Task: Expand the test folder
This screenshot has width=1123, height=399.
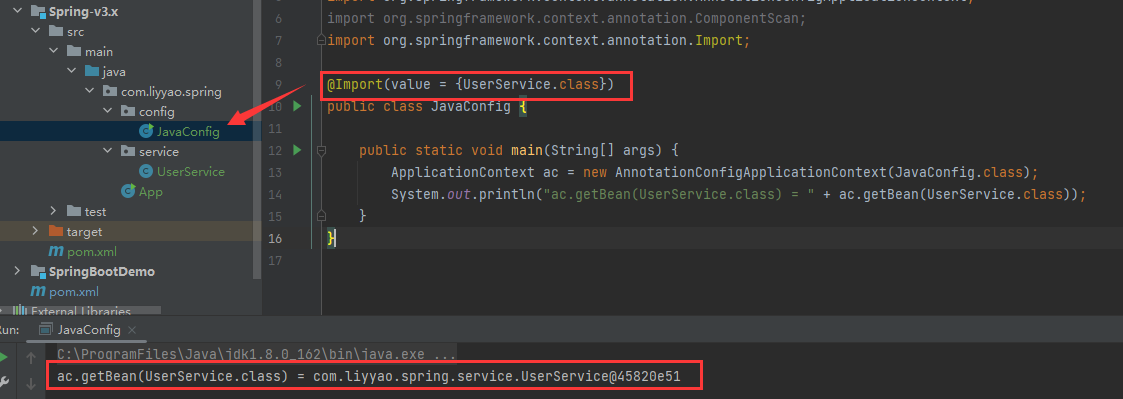Action: (54, 211)
